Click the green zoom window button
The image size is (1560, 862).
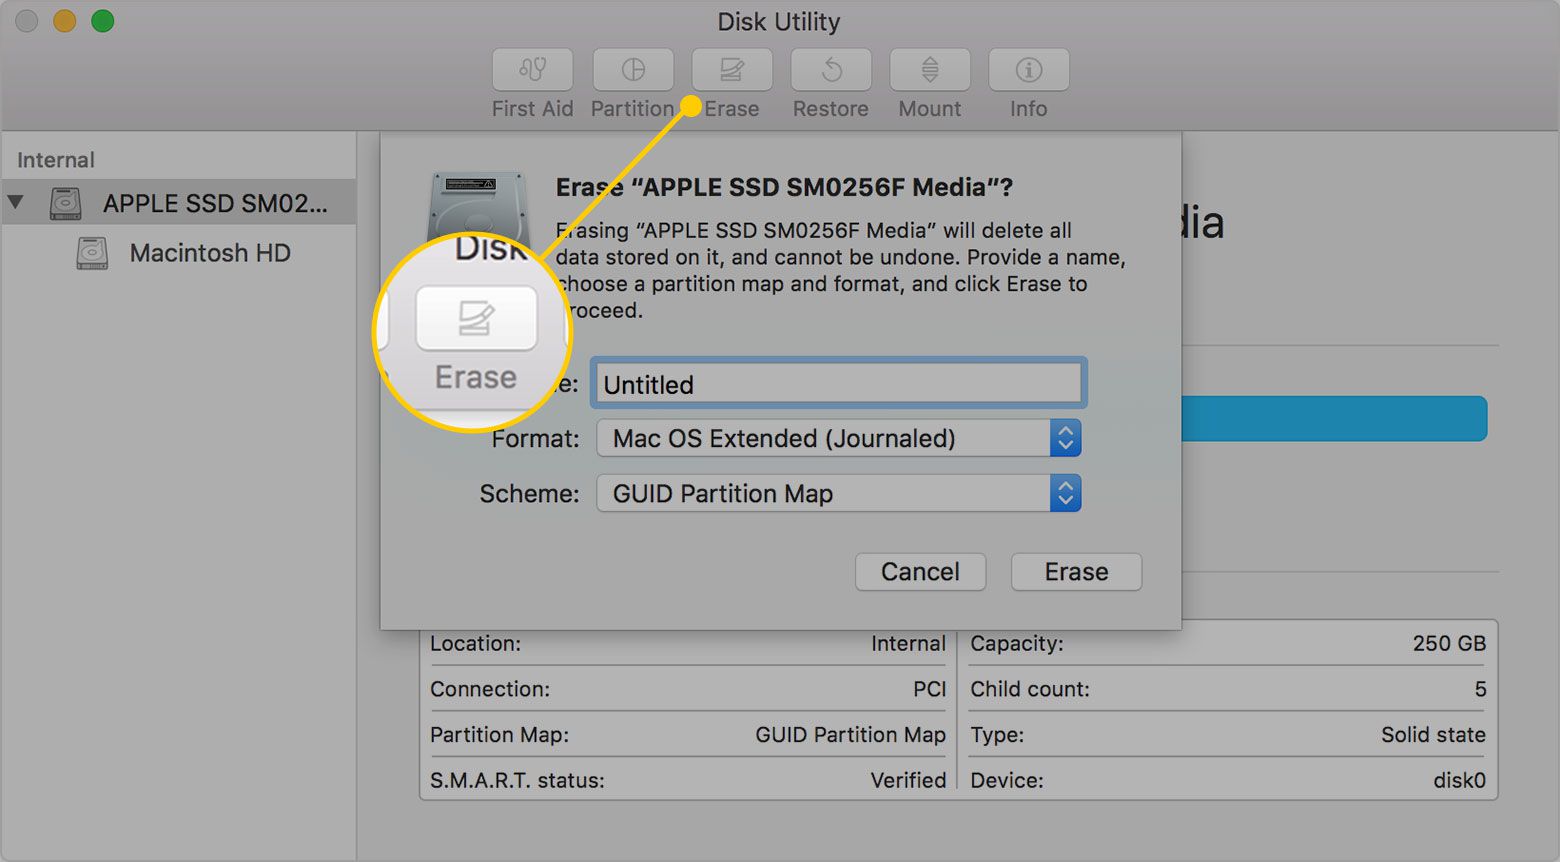(103, 21)
